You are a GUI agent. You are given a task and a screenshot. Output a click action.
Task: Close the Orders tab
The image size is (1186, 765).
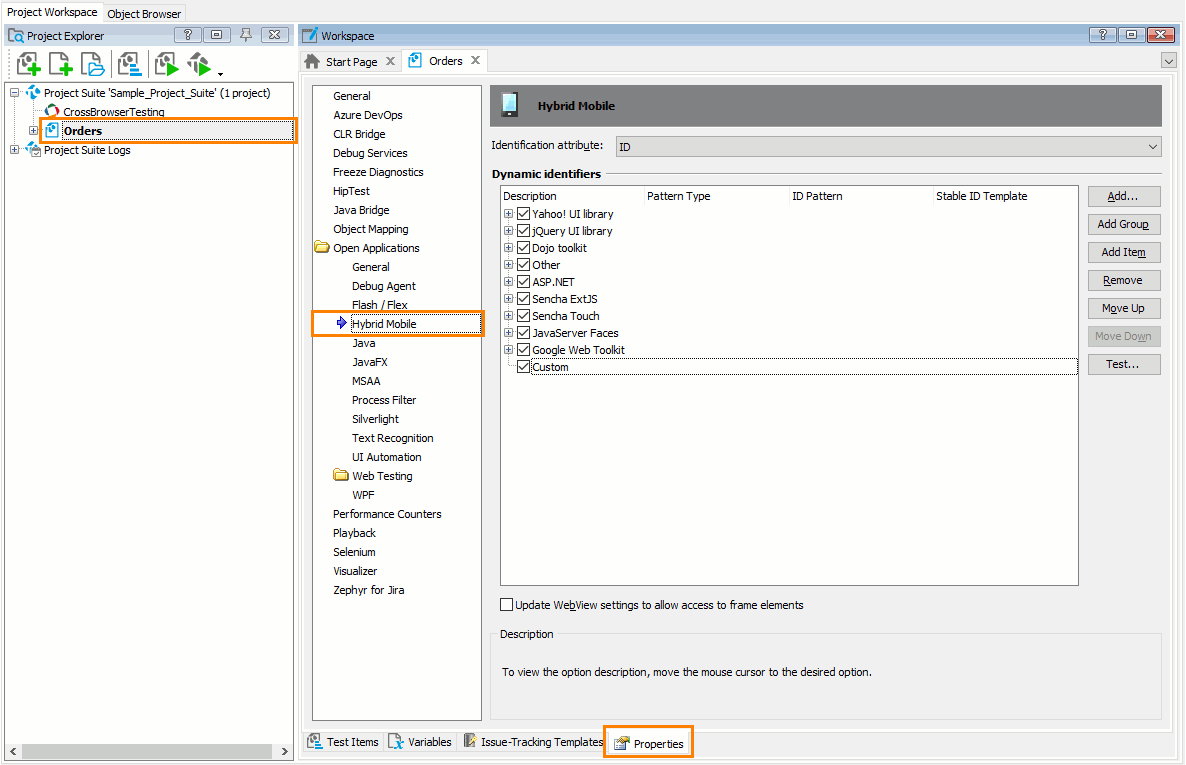point(475,61)
